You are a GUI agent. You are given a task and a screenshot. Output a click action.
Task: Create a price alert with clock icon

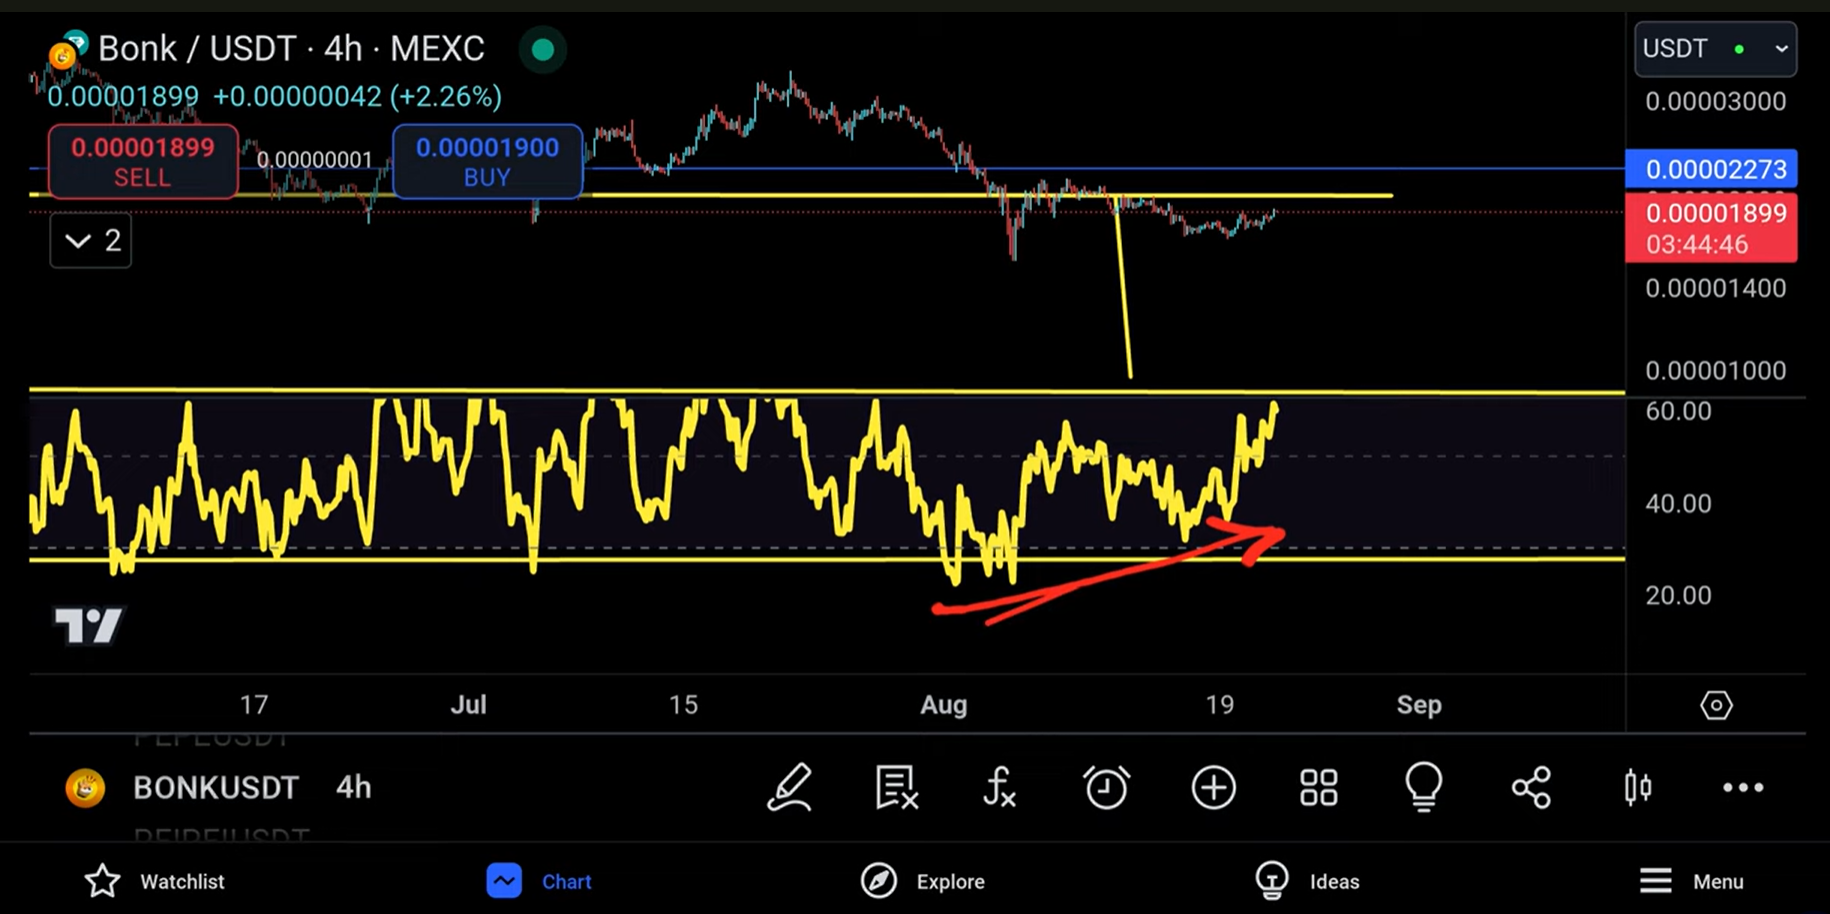[1106, 787]
